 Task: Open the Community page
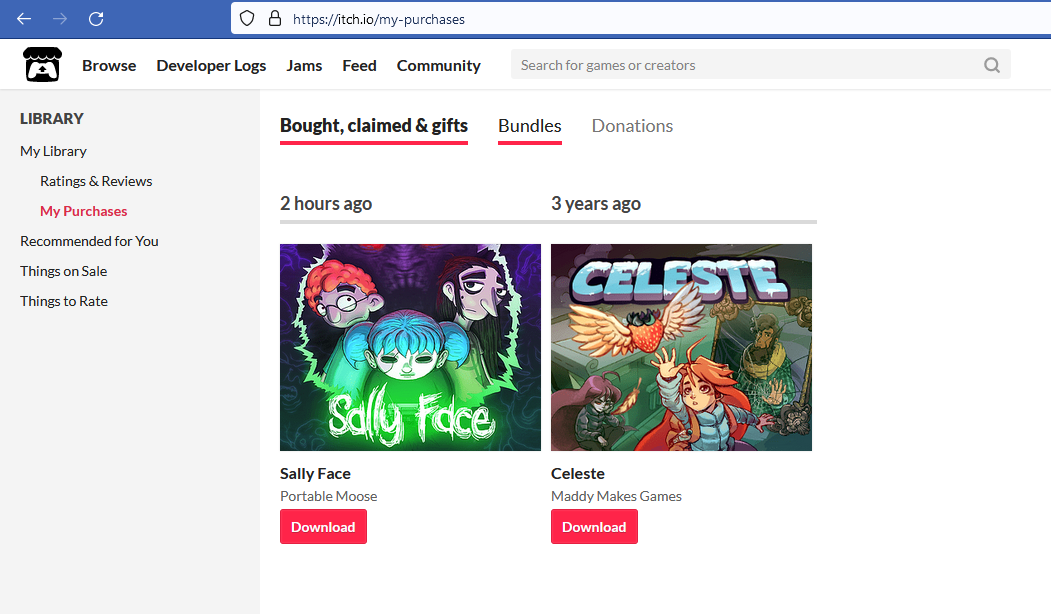(x=438, y=64)
